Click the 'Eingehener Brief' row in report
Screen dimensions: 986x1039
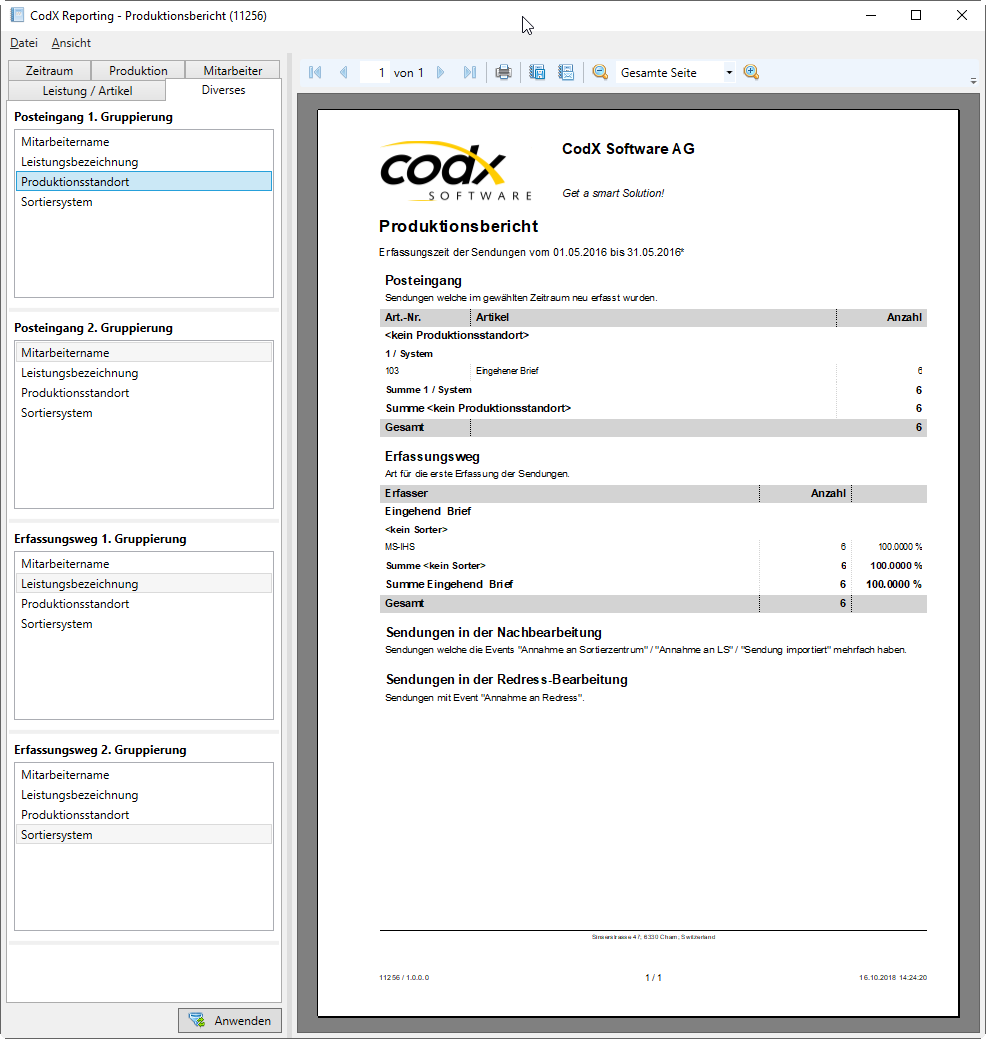[x=653, y=371]
